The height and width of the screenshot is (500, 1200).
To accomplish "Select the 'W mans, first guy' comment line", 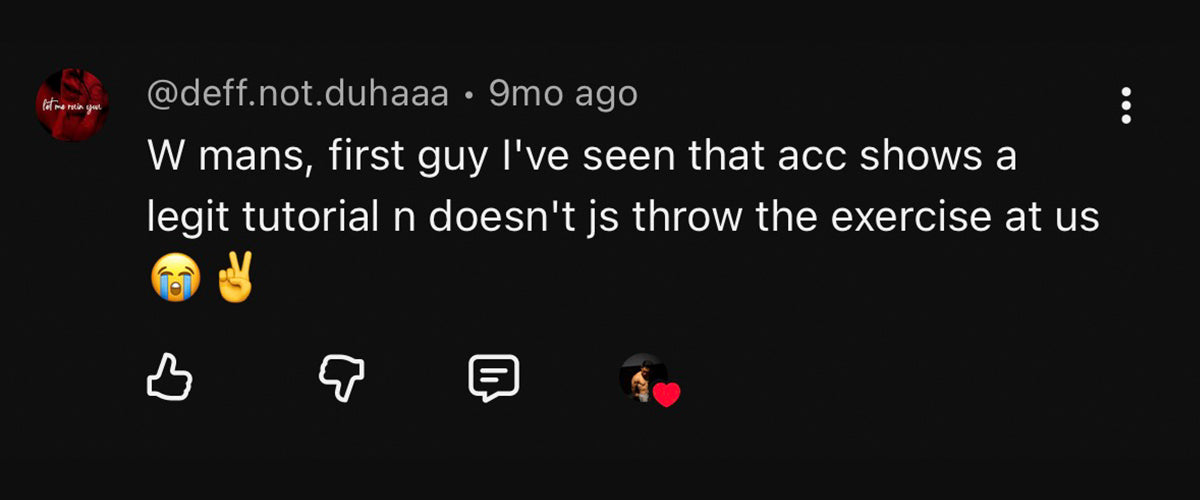I will coord(582,158).
